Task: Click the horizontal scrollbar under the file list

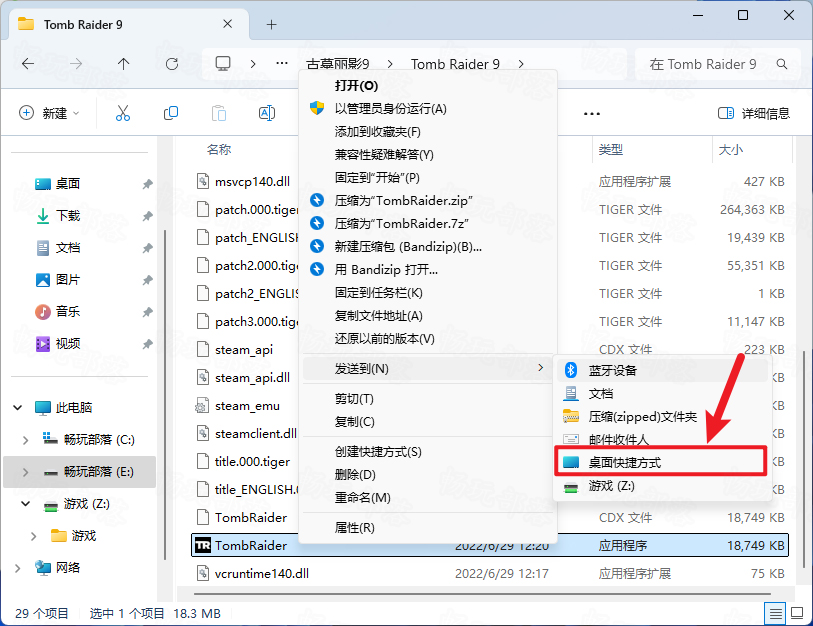Action: tap(482, 594)
